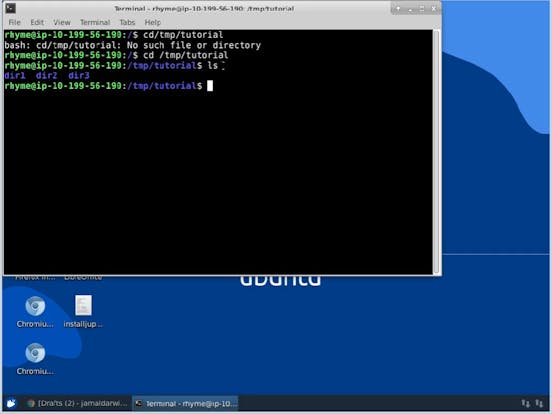This screenshot has width=552, height=414.
Task: Open the Terminal menu in menu bar
Action: [95, 22]
